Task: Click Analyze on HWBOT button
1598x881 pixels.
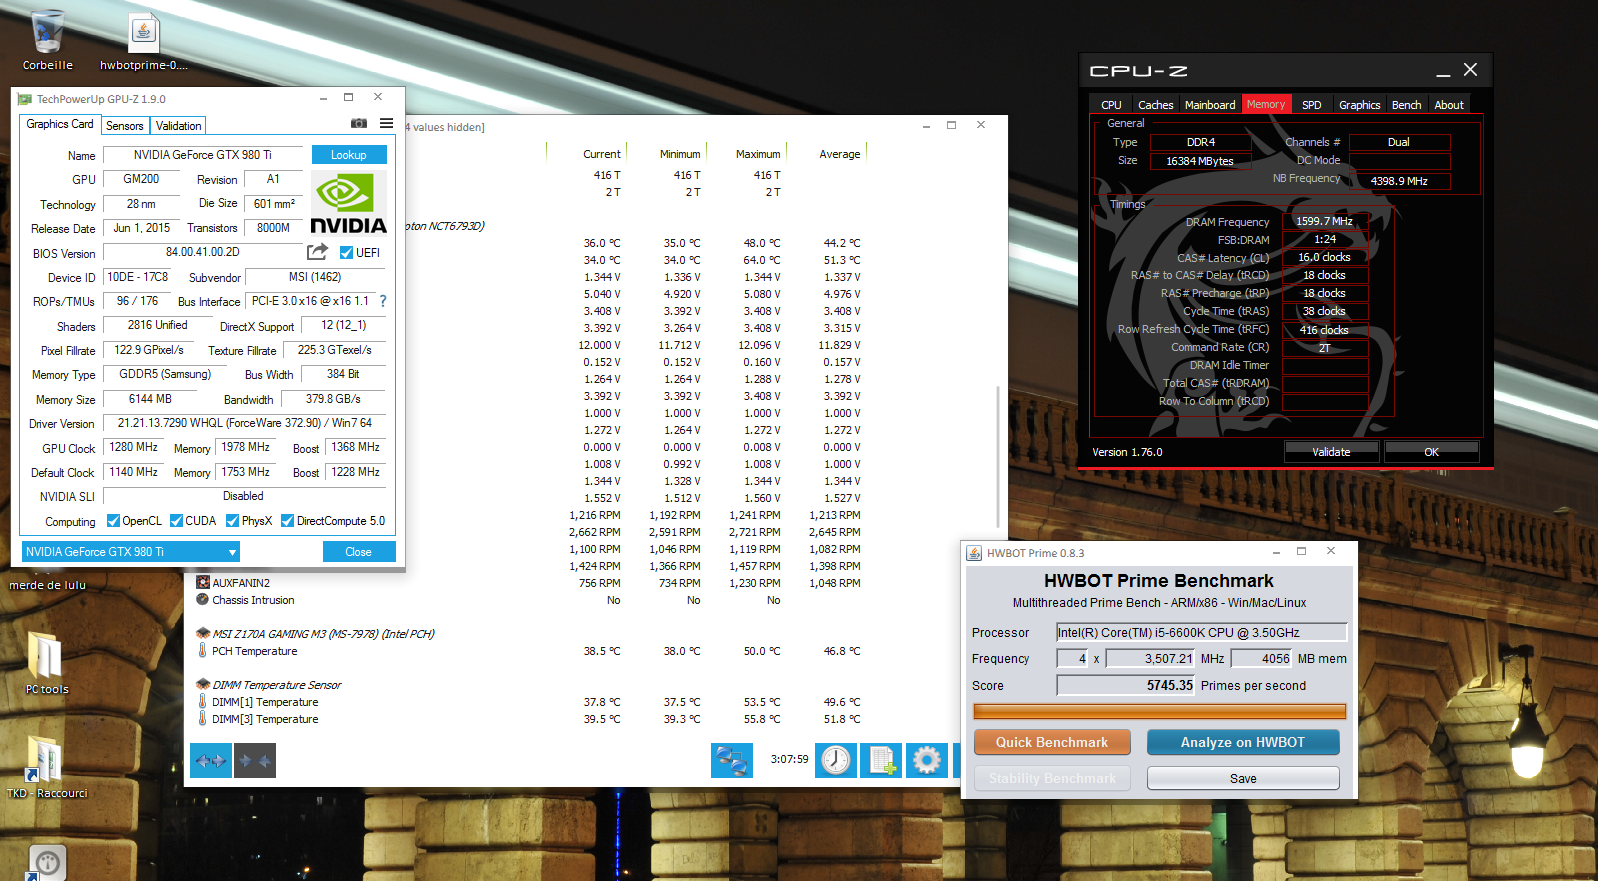Action: pyautogui.click(x=1243, y=742)
